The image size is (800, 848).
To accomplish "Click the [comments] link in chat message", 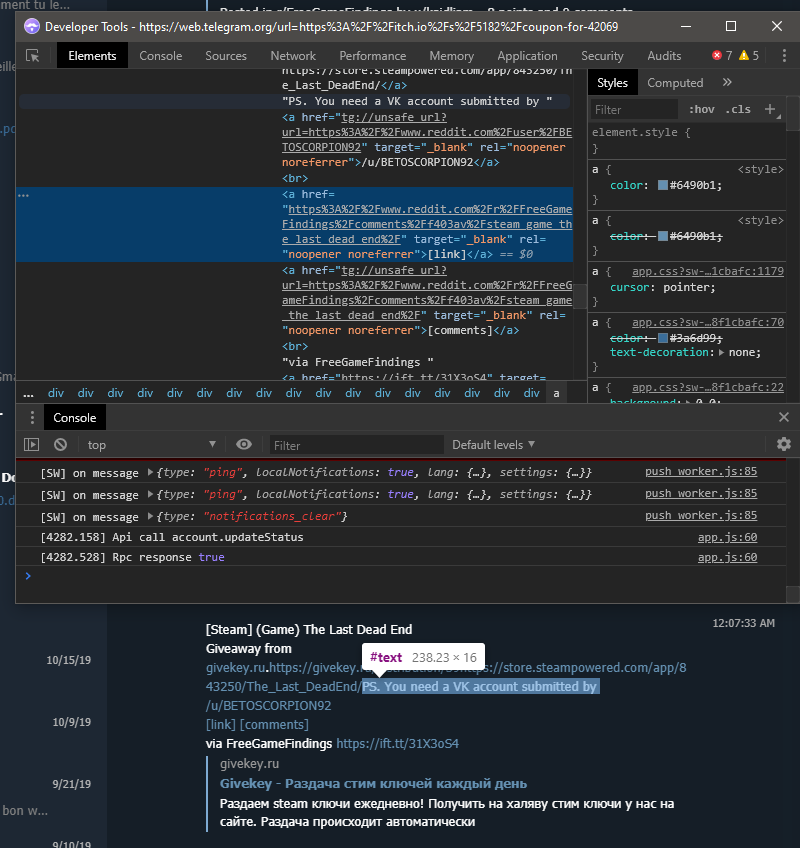I will [x=274, y=725].
